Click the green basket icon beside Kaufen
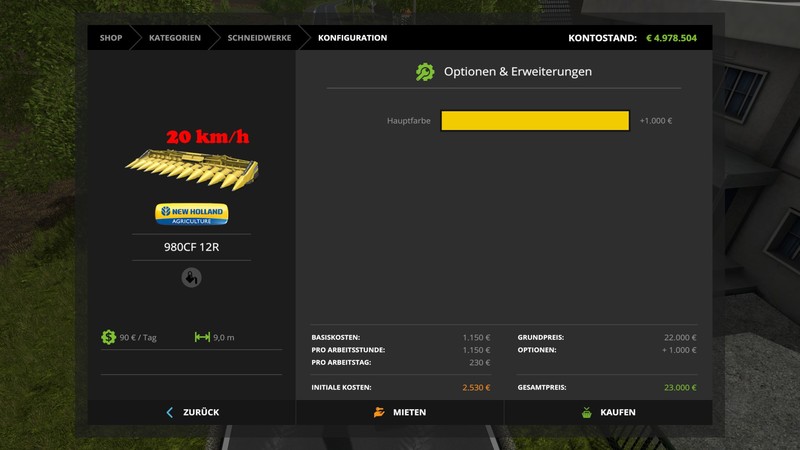 (587, 412)
